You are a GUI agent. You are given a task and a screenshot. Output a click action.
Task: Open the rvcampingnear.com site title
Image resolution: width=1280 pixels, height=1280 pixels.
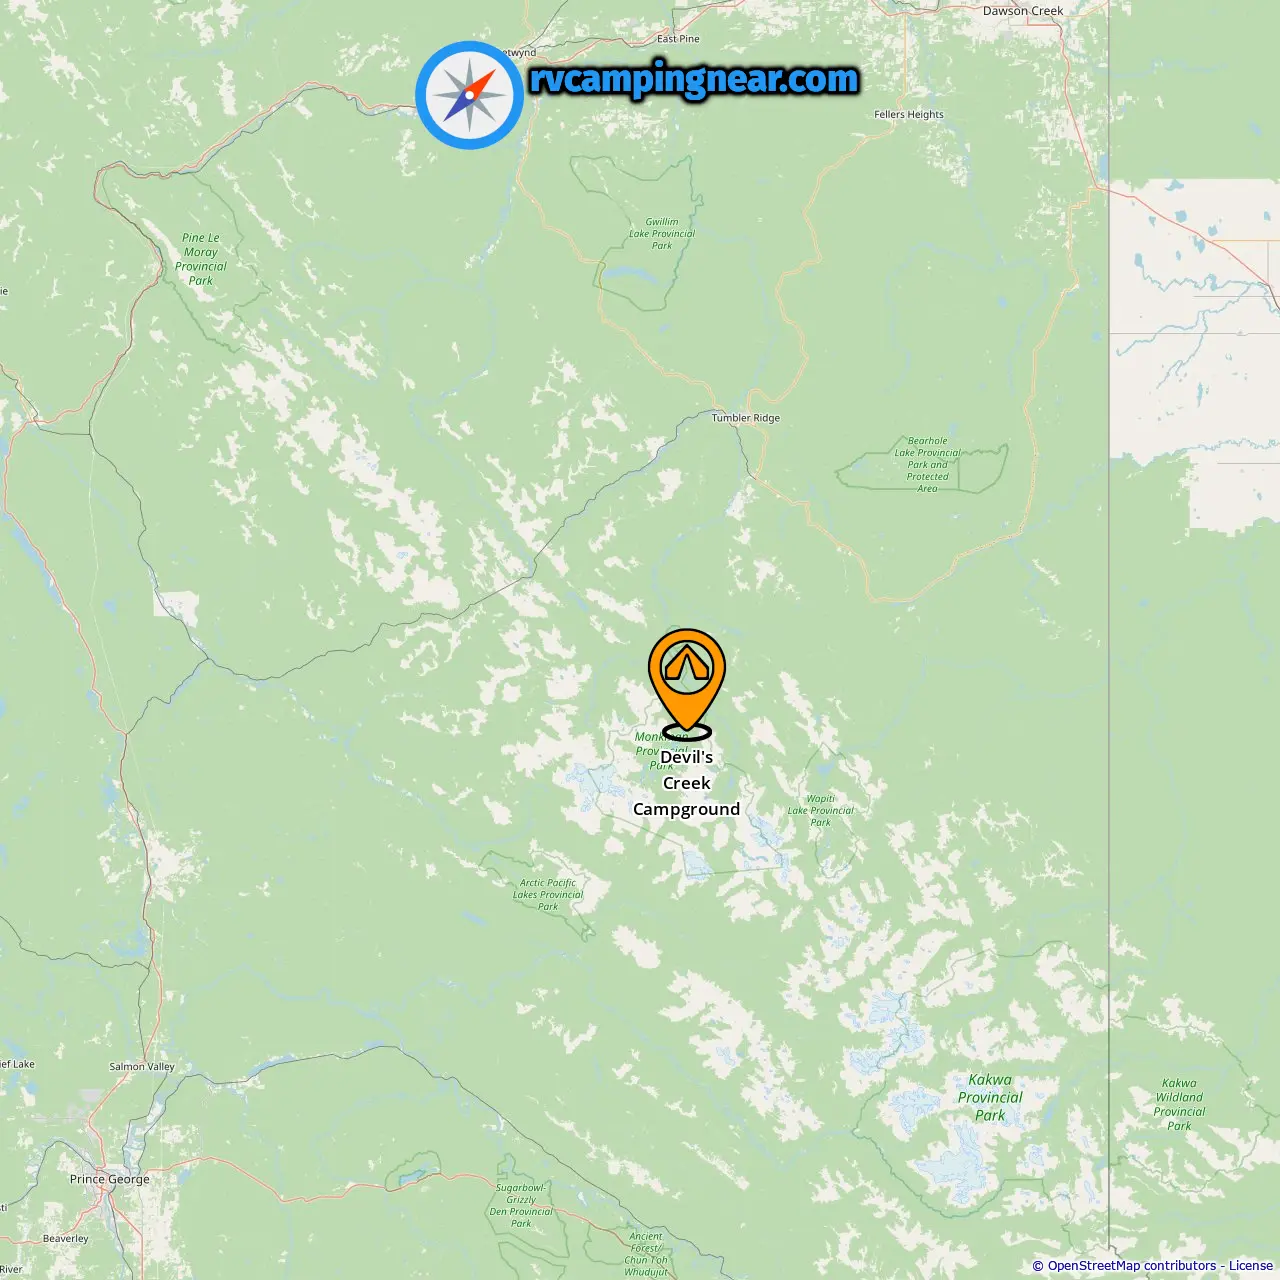(694, 79)
